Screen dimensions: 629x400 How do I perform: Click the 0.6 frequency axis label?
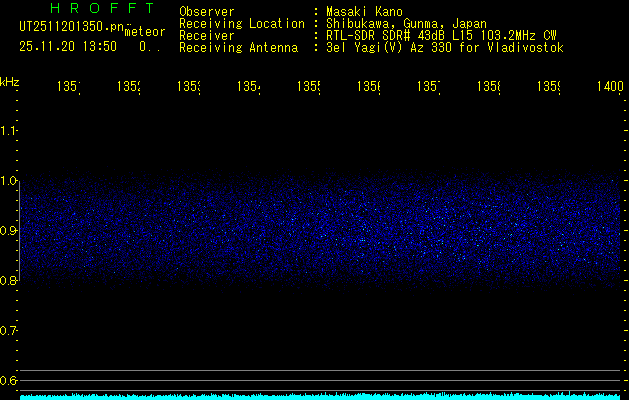click(9, 380)
